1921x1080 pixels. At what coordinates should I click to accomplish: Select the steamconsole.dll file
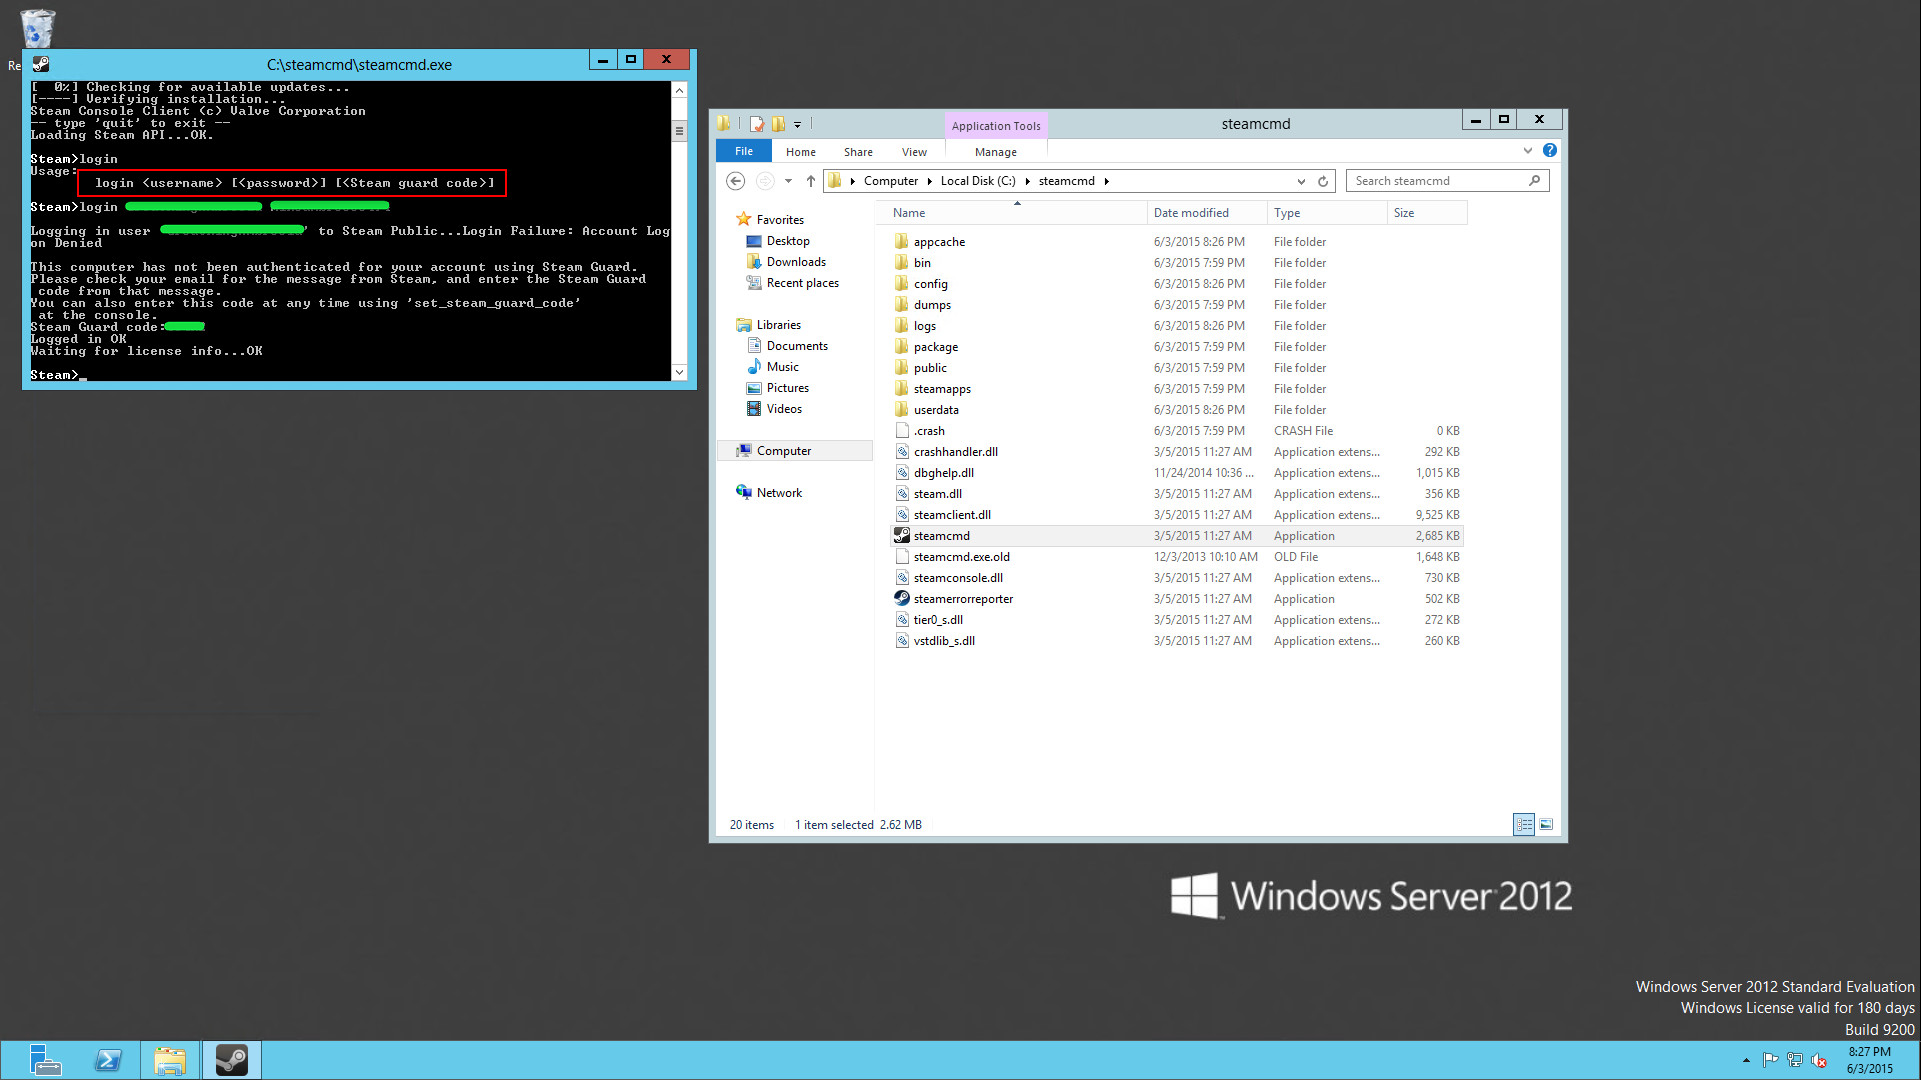(959, 576)
